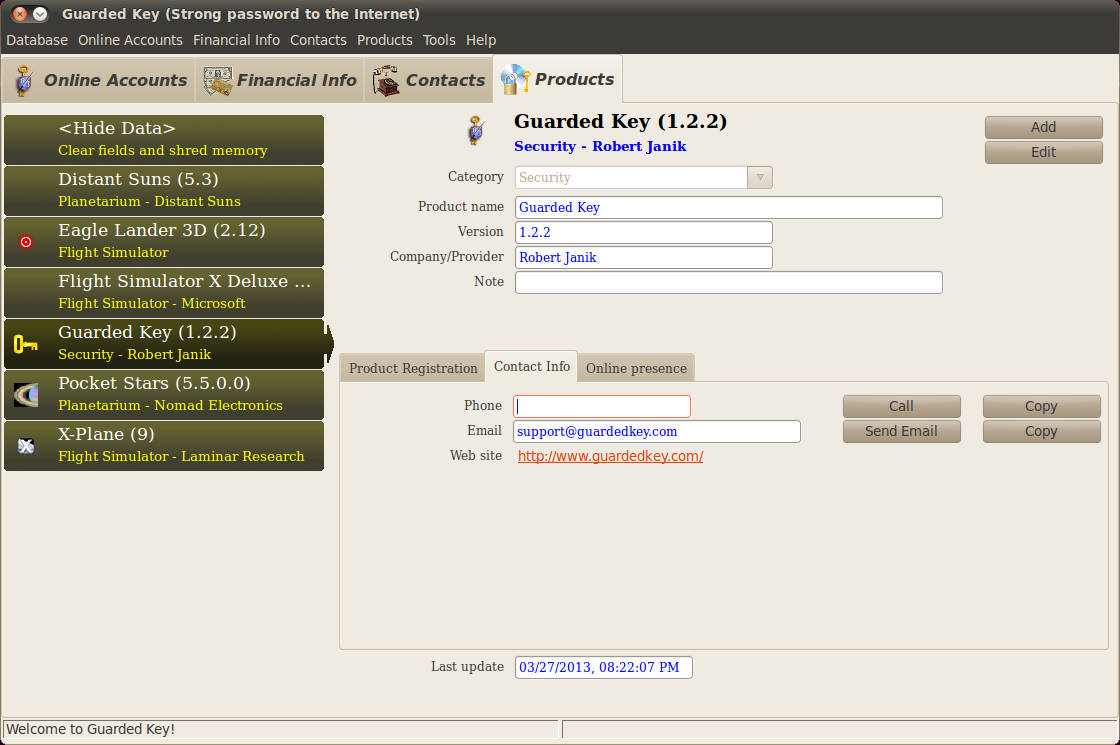Click the Version field
The width and height of the screenshot is (1120, 745).
[644, 232]
